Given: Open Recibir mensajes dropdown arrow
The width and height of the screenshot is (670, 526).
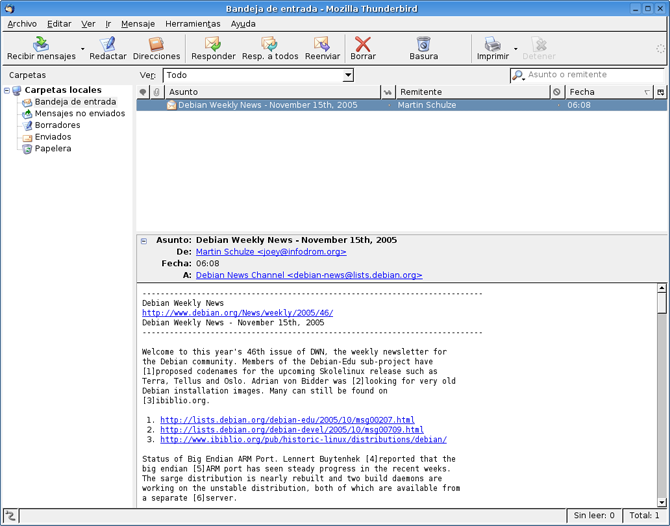Looking at the screenshot, I should click(82, 49).
